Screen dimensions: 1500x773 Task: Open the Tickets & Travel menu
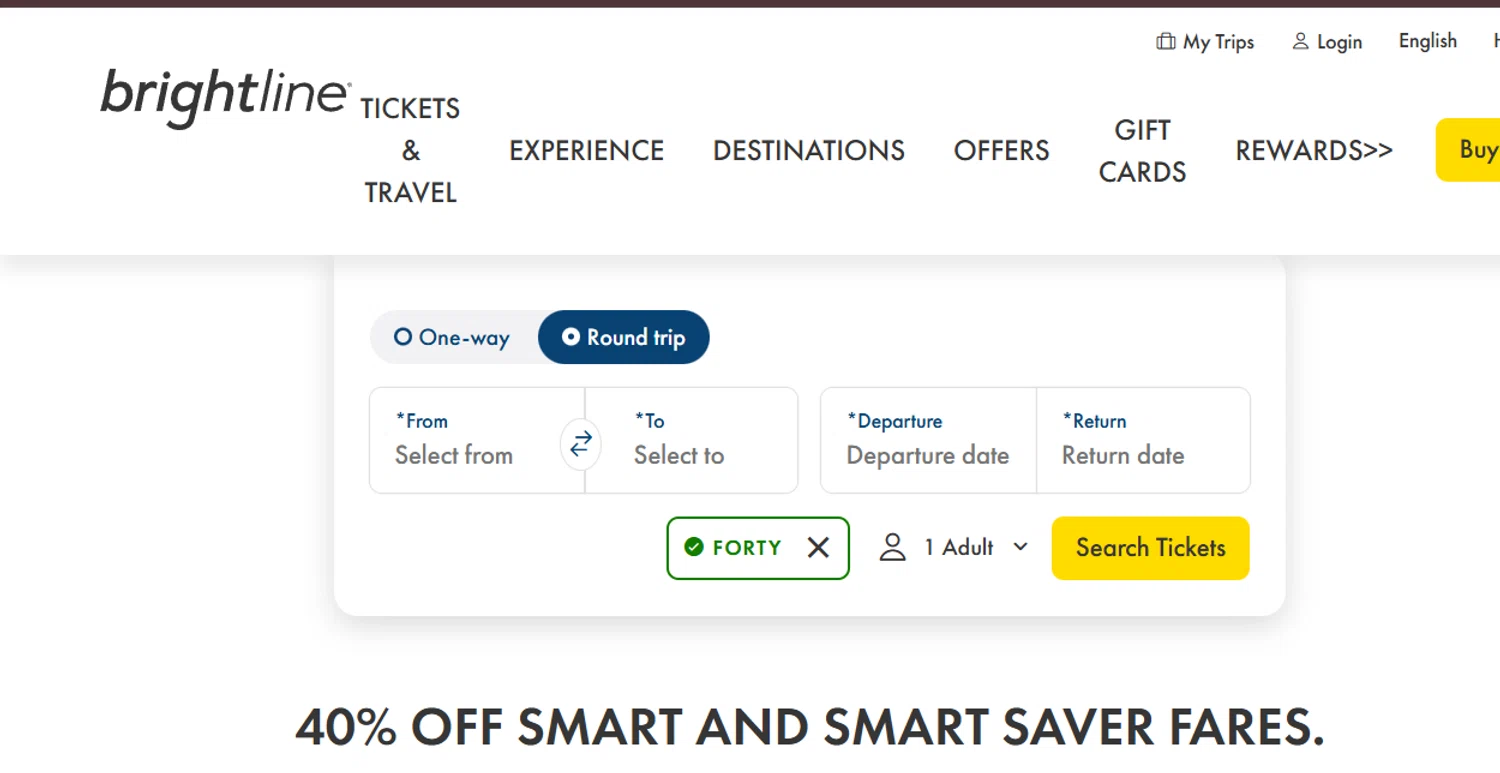point(410,150)
